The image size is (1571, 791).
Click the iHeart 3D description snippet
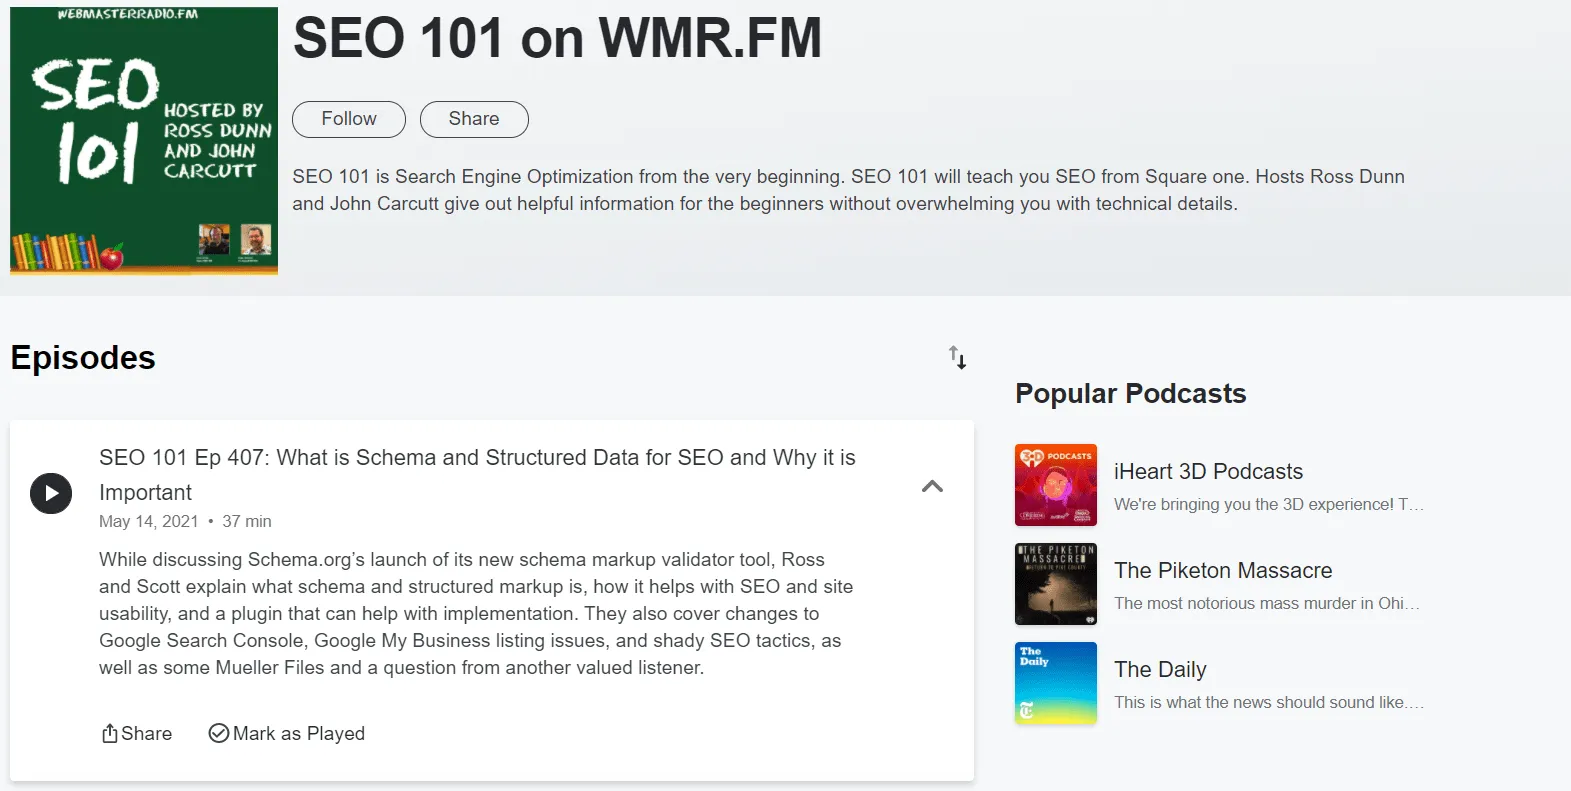pyautogui.click(x=1268, y=505)
